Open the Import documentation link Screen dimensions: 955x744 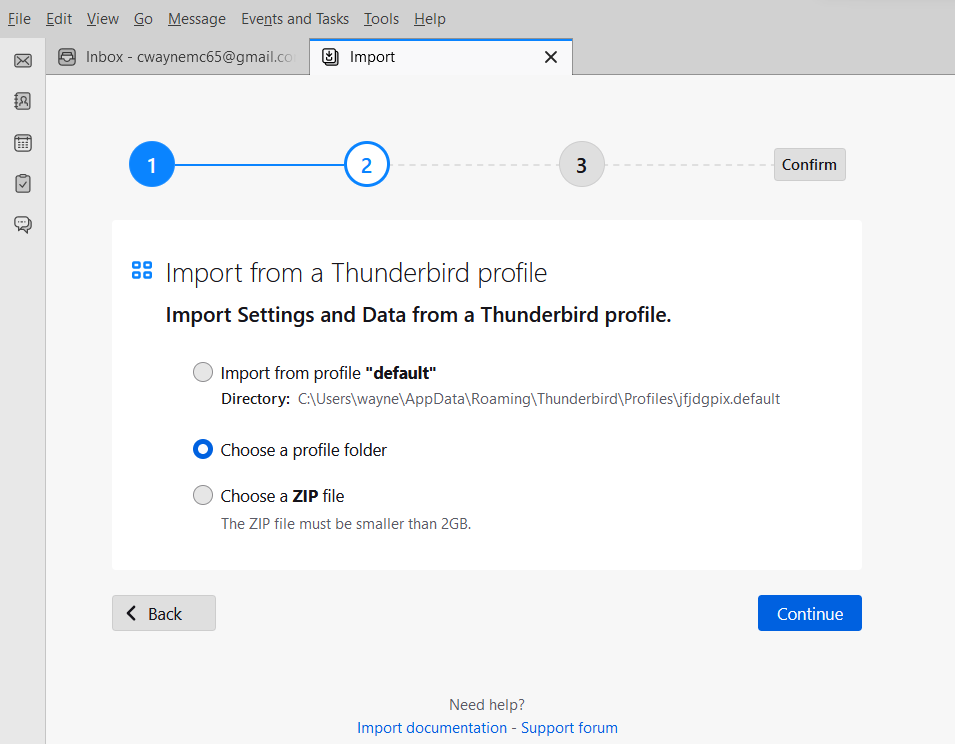[432, 728]
